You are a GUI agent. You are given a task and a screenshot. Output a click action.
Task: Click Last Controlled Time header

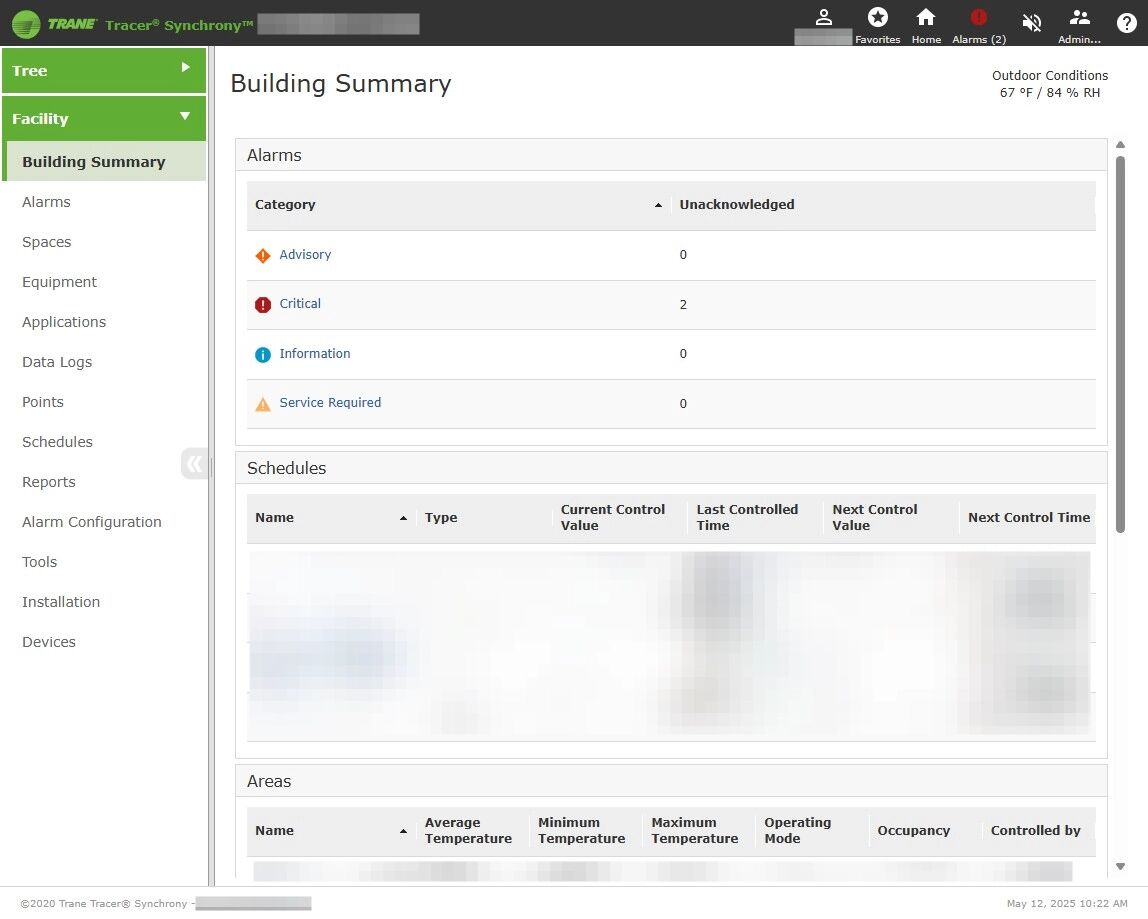[x=747, y=517]
